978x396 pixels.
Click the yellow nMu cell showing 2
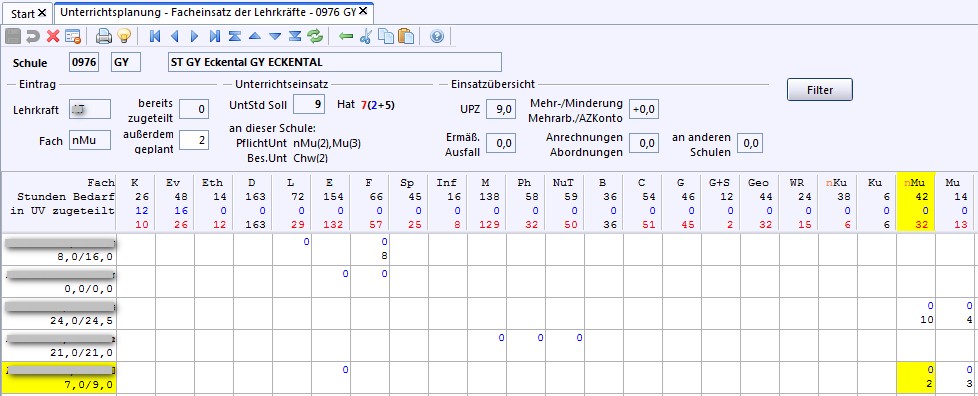click(x=916, y=378)
